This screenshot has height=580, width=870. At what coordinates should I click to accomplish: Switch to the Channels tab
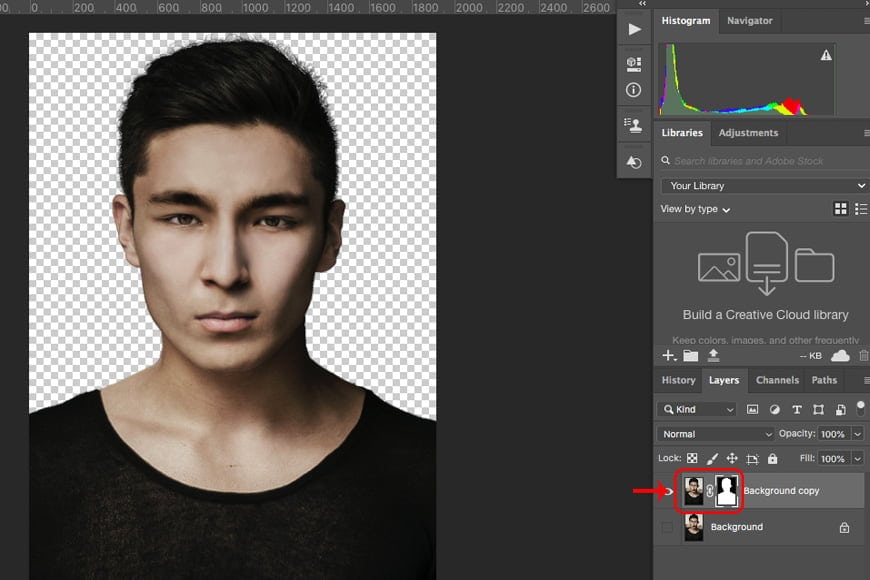[x=777, y=380]
